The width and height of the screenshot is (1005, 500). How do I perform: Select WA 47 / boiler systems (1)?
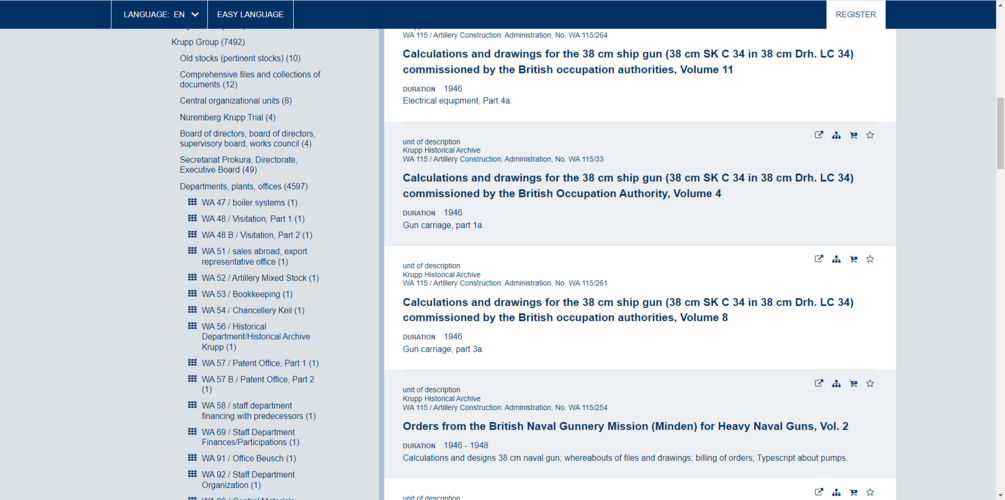(x=250, y=203)
